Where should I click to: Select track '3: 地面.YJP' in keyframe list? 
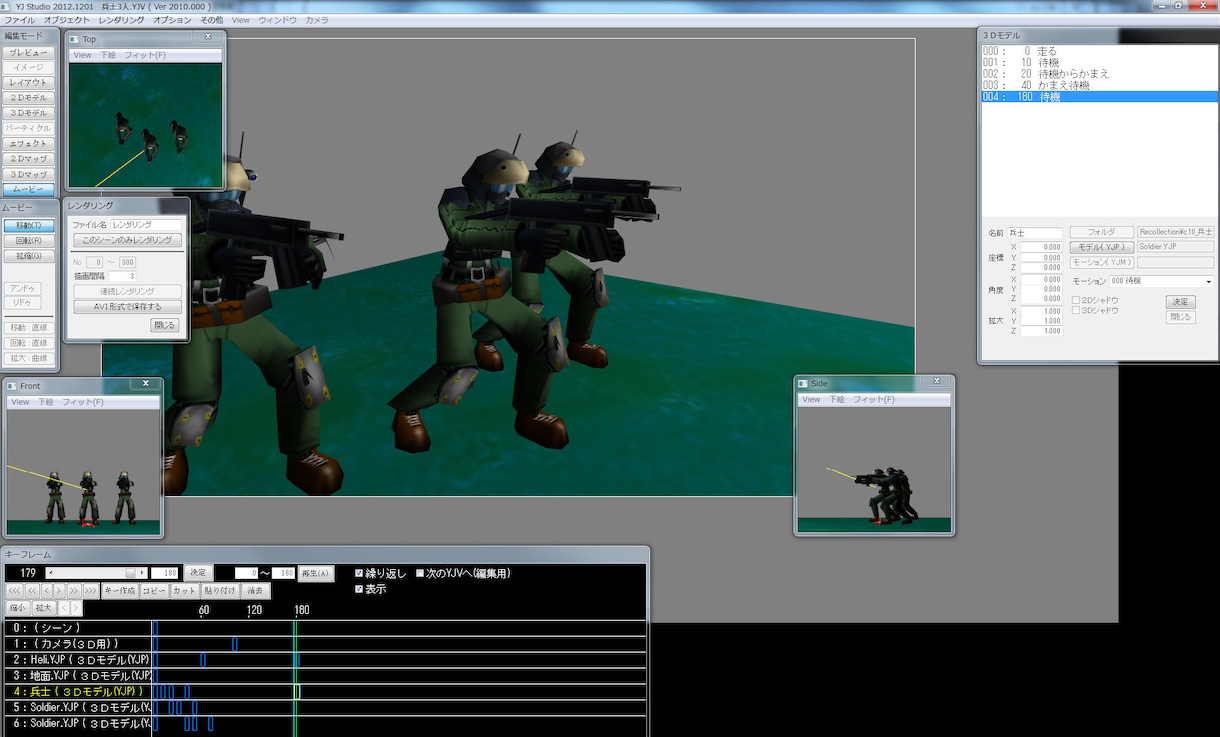77,676
